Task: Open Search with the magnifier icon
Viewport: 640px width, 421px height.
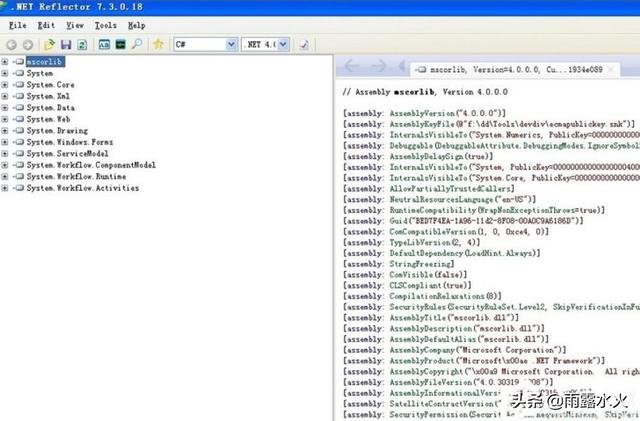Action: pyautogui.click(x=137, y=44)
